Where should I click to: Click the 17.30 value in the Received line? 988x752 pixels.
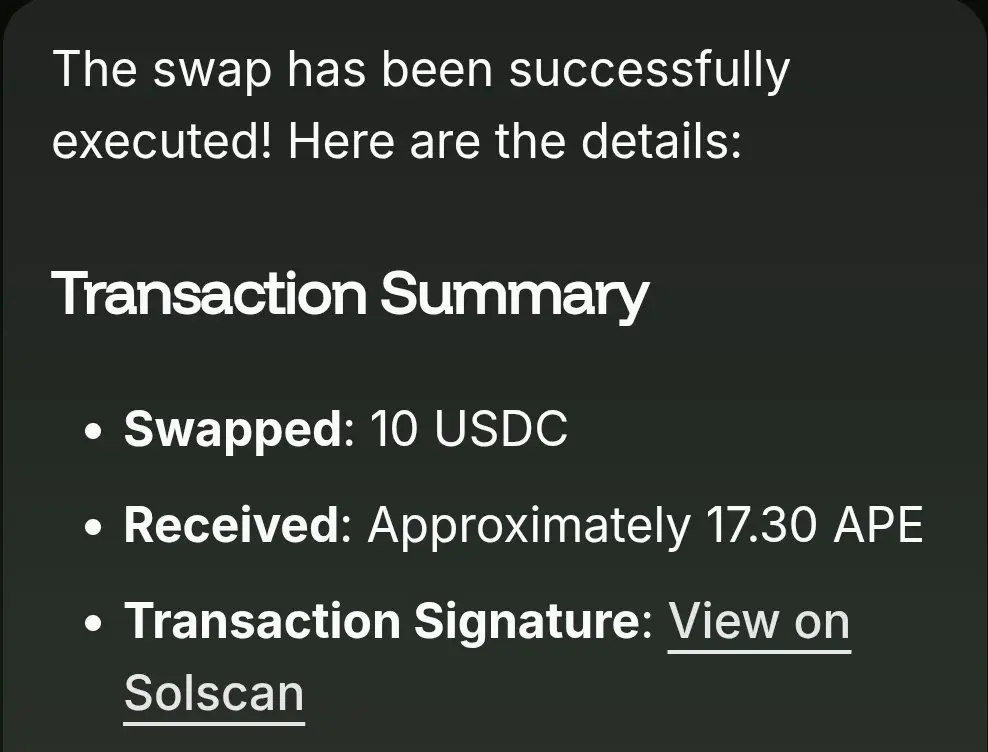point(761,524)
